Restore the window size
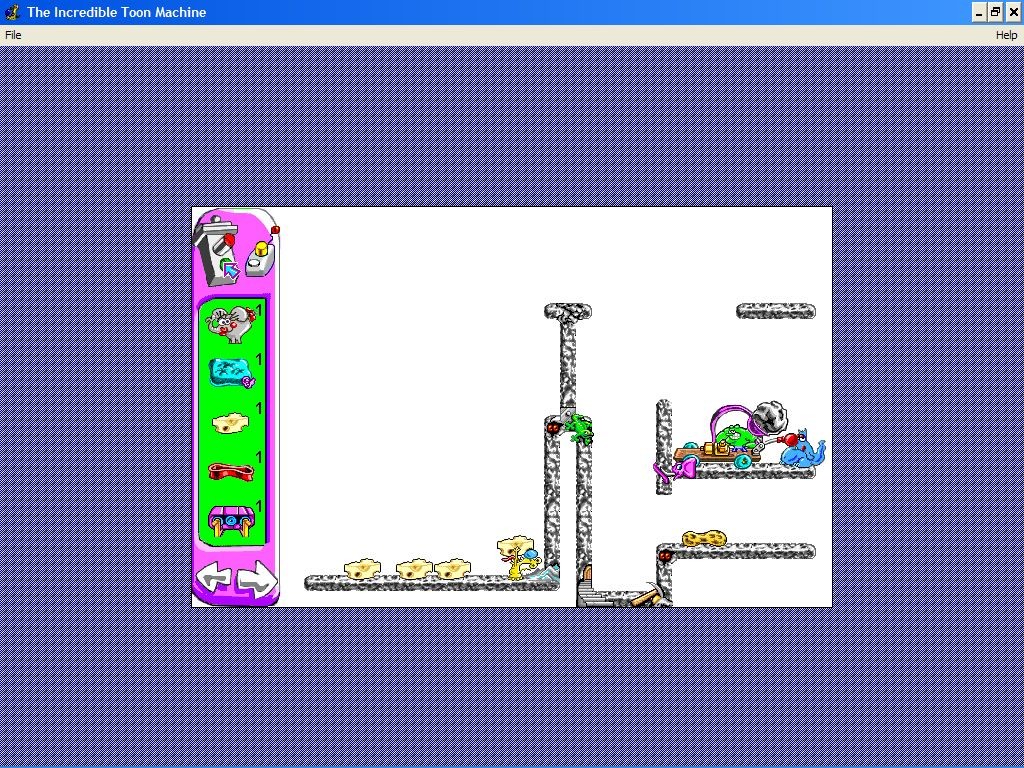 (995, 12)
